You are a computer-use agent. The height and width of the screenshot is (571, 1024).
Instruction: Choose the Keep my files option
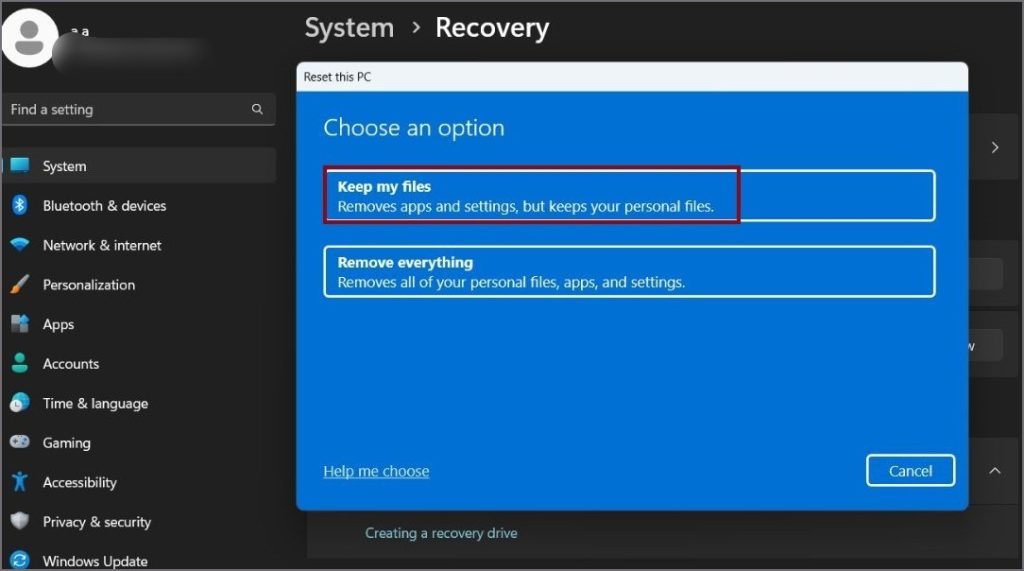click(629, 195)
